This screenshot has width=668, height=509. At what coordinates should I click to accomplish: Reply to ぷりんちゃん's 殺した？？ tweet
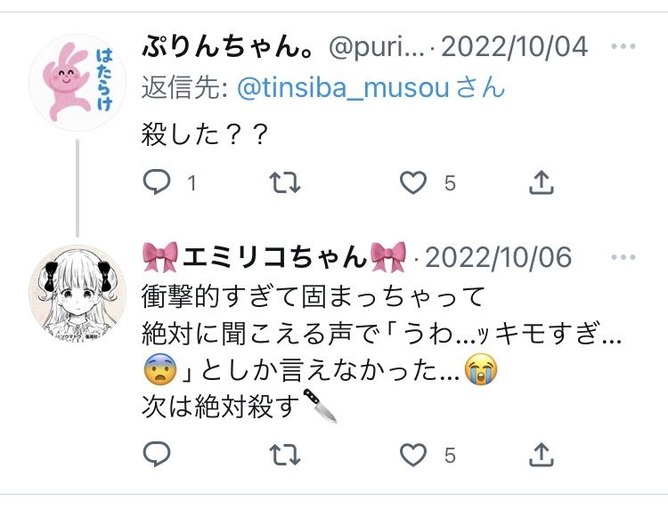point(157,182)
